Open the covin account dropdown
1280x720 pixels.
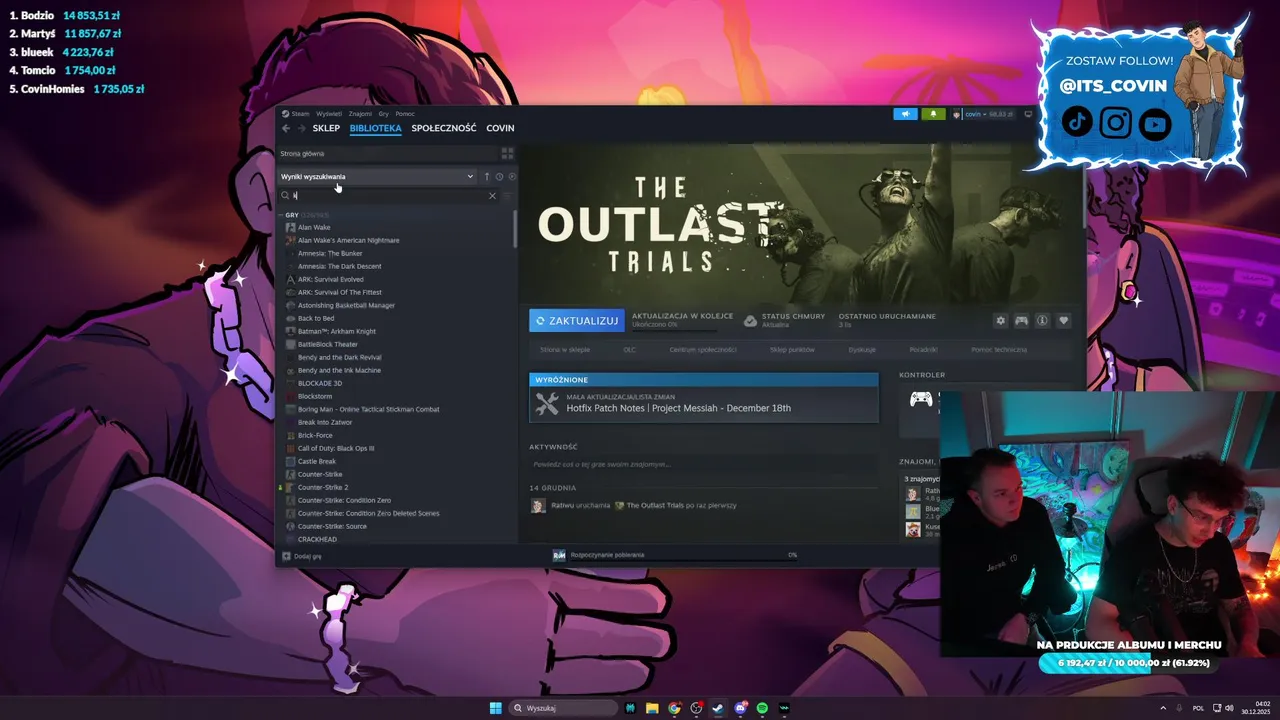pyautogui.click(x=982, y=114)
